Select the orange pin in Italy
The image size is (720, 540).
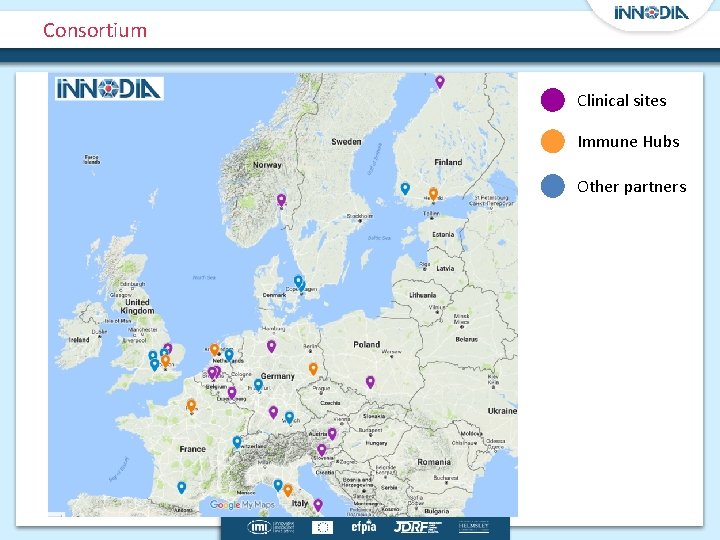288,490
